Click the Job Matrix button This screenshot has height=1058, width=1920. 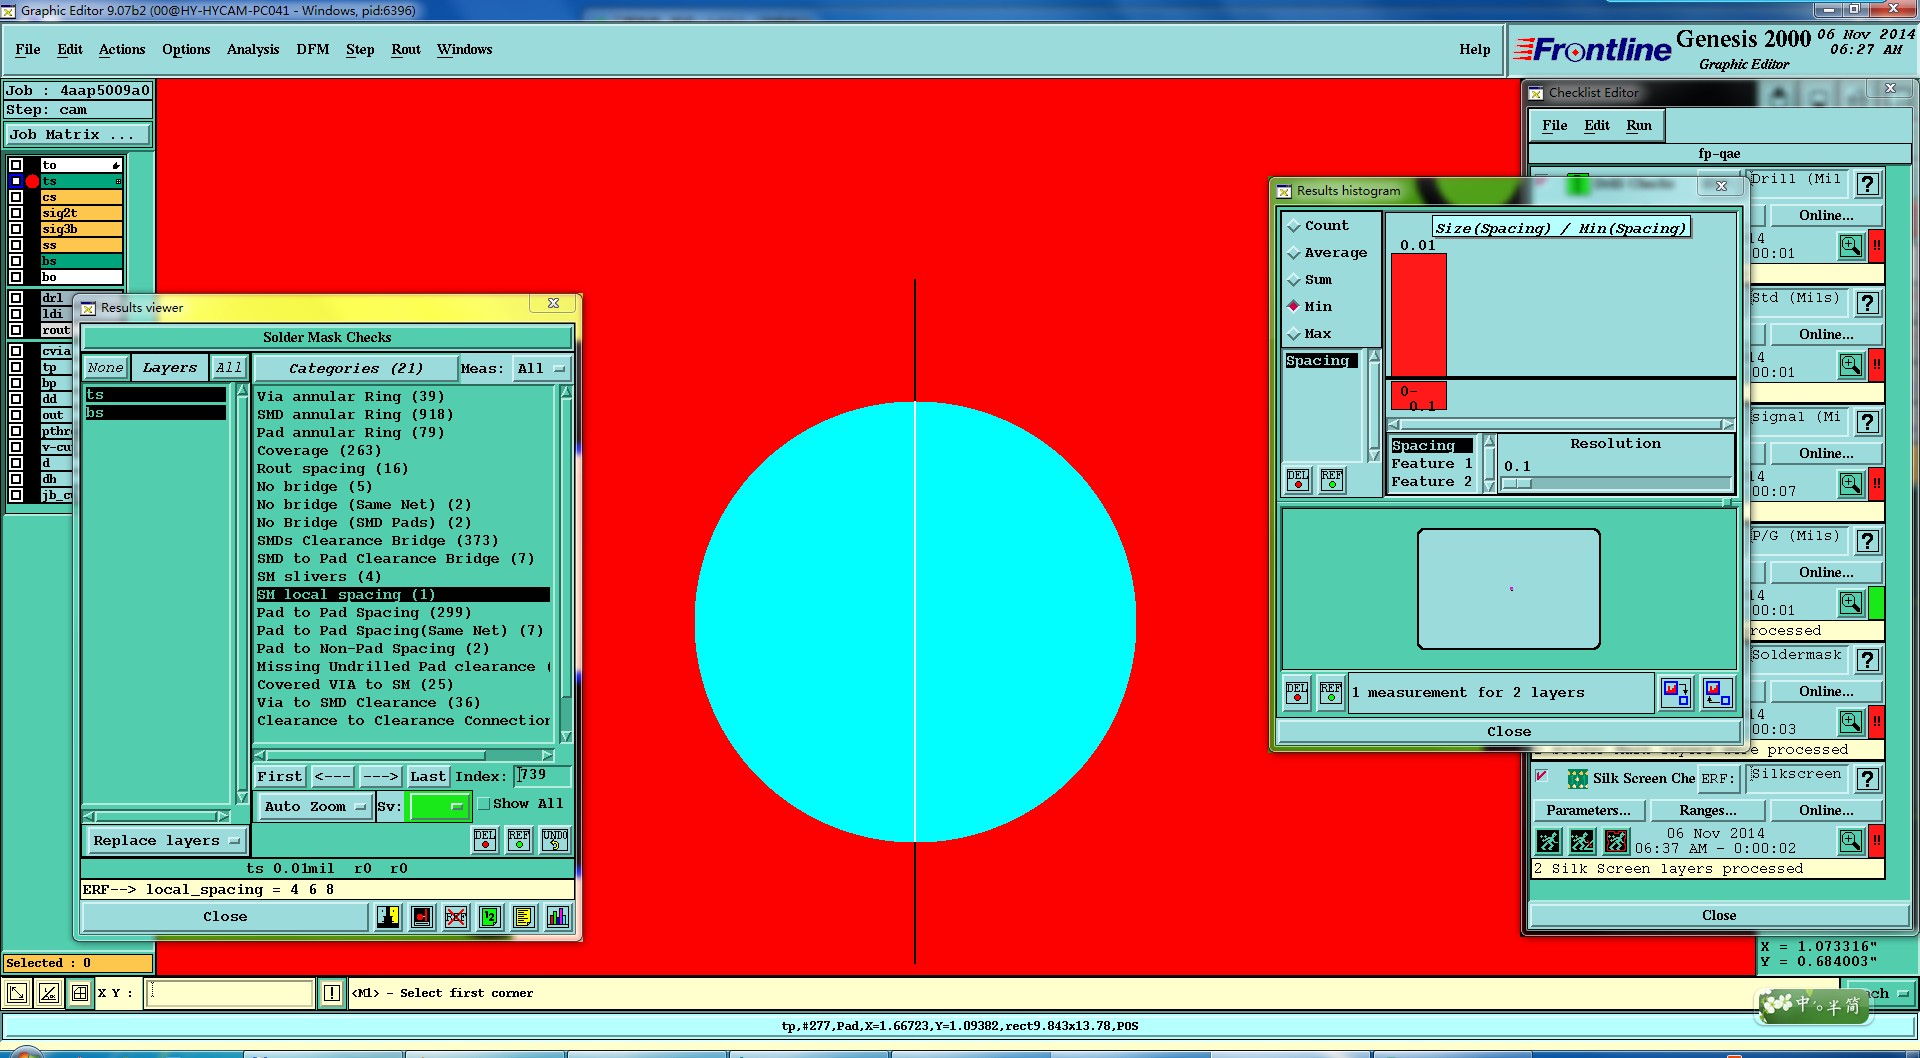pyautogui.click(x=79, y=134)
